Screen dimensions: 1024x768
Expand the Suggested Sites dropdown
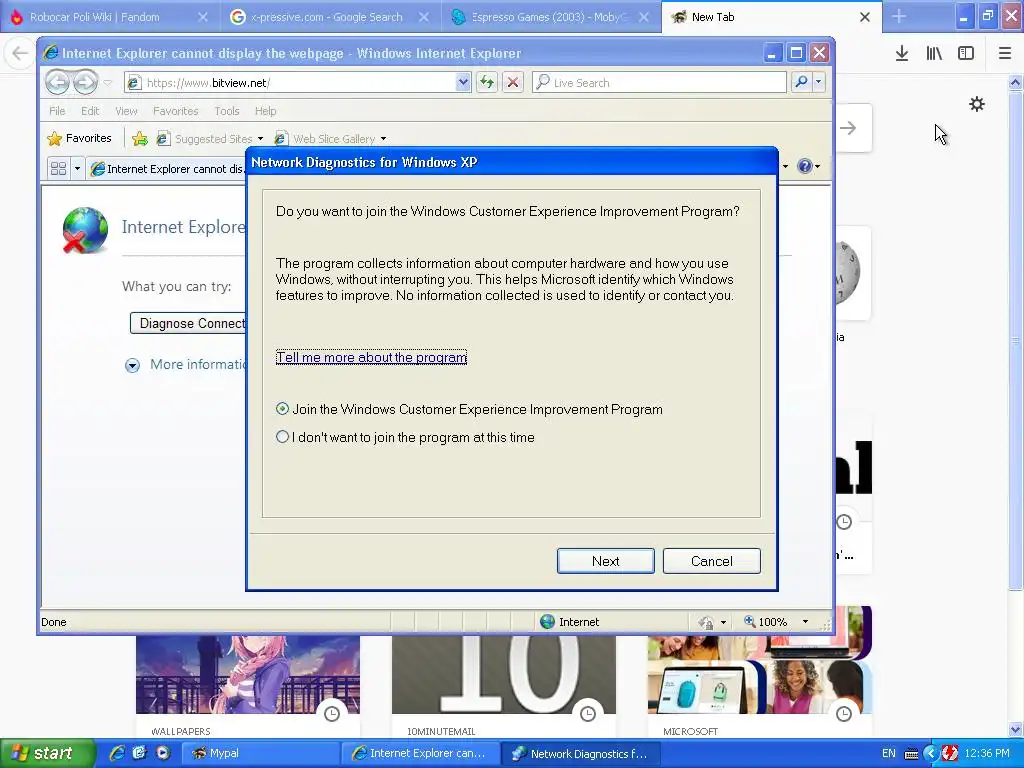[x=260, y=138]
